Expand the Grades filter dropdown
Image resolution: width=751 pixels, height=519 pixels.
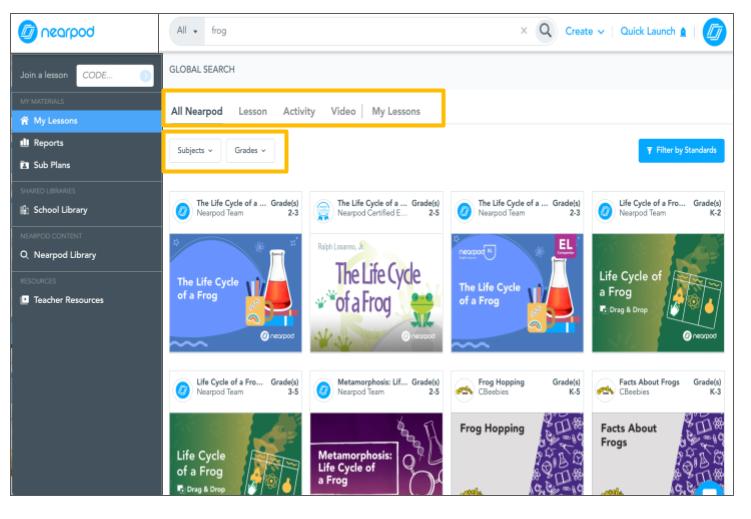click(250, 150)
